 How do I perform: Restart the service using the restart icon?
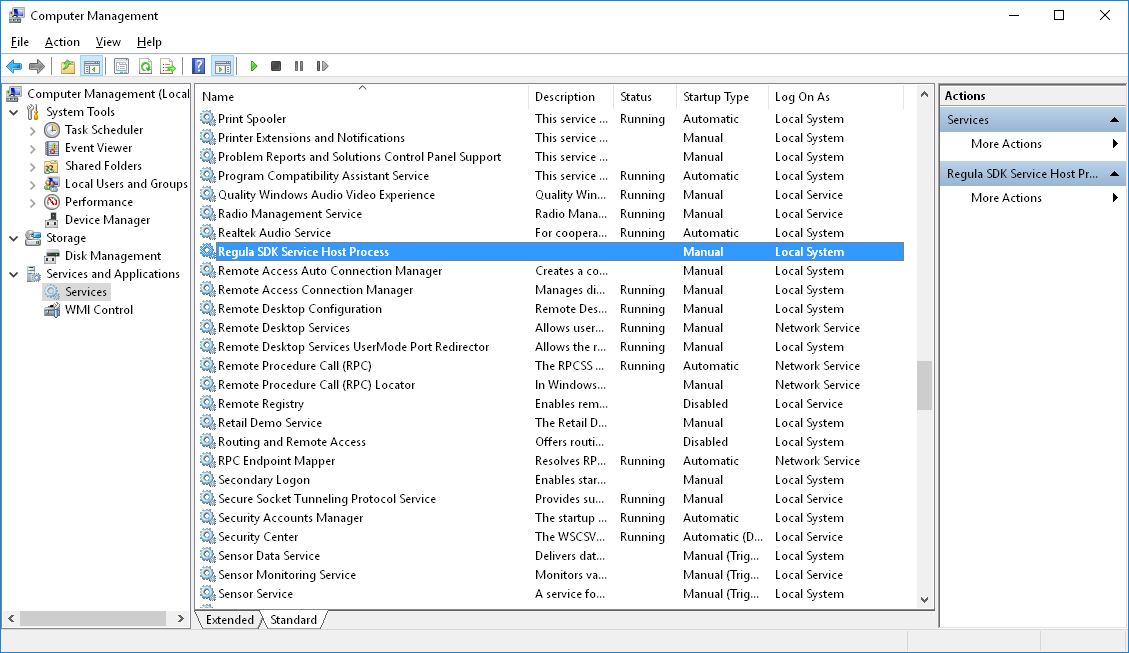[x=322, y=66]
